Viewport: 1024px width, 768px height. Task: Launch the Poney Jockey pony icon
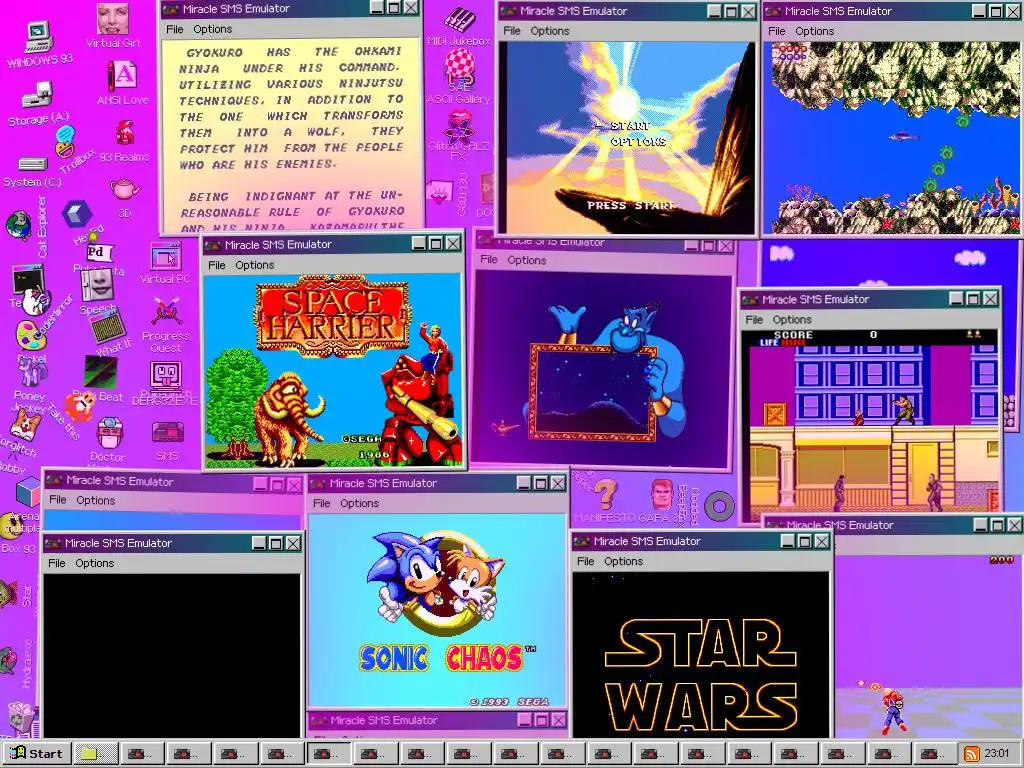[x=31, y=372]
